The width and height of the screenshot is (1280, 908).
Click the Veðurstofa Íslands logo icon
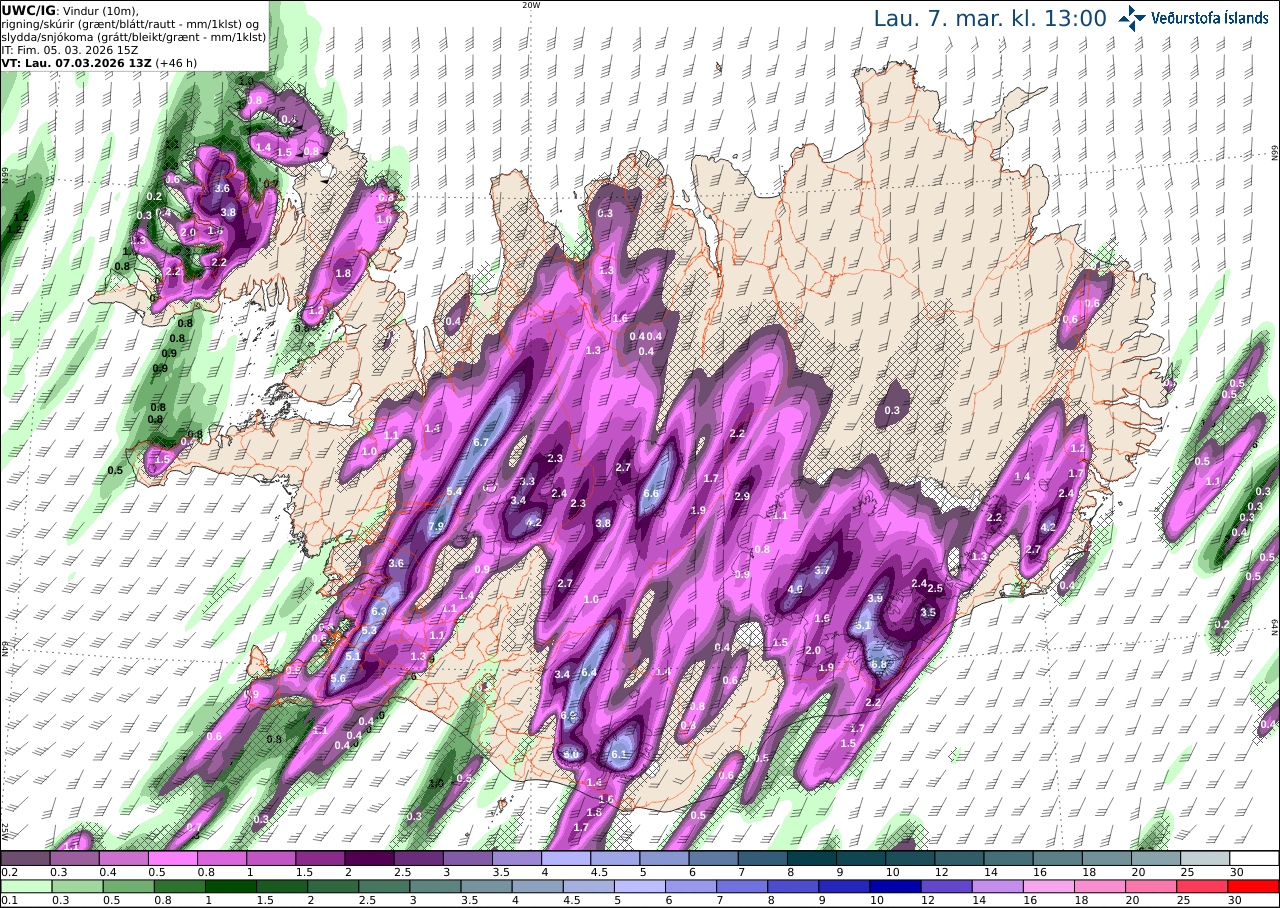point(1133,18)
